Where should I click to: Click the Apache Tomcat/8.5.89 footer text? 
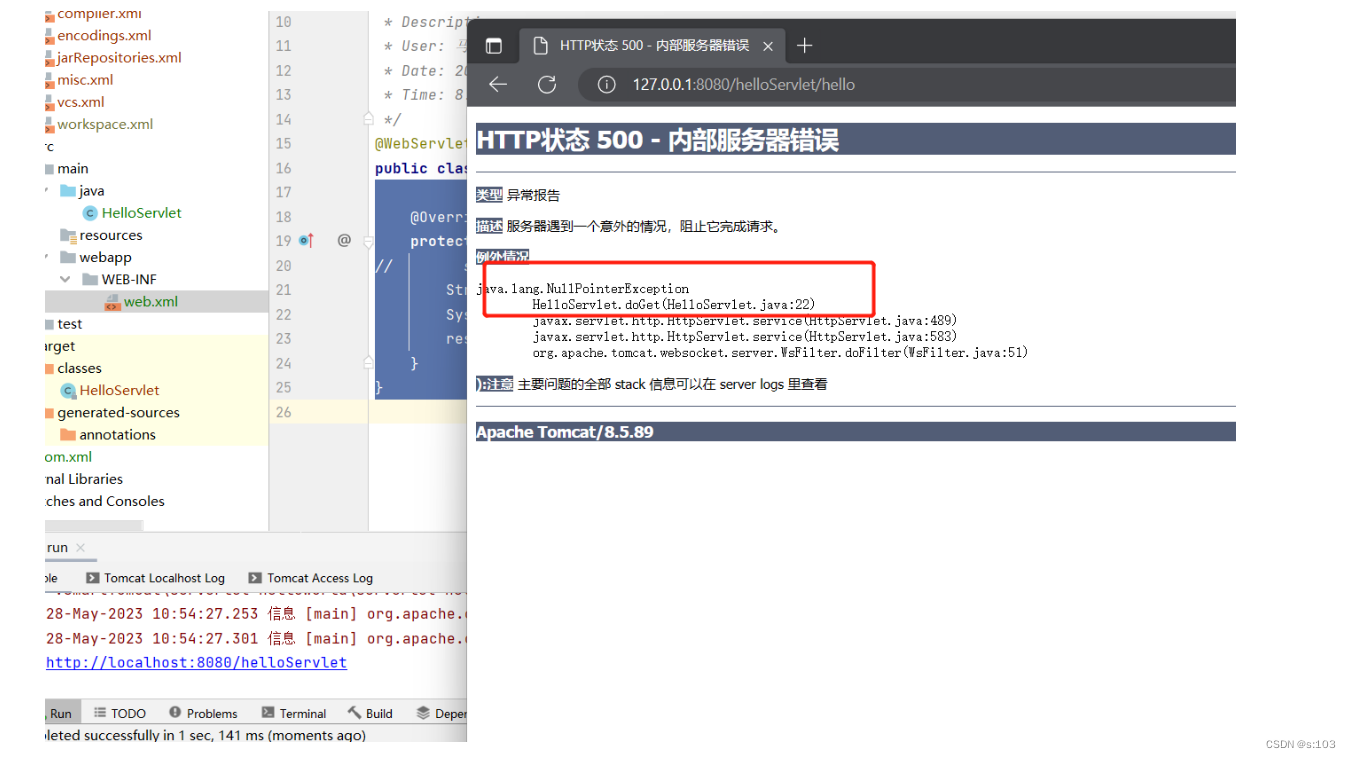565,432
